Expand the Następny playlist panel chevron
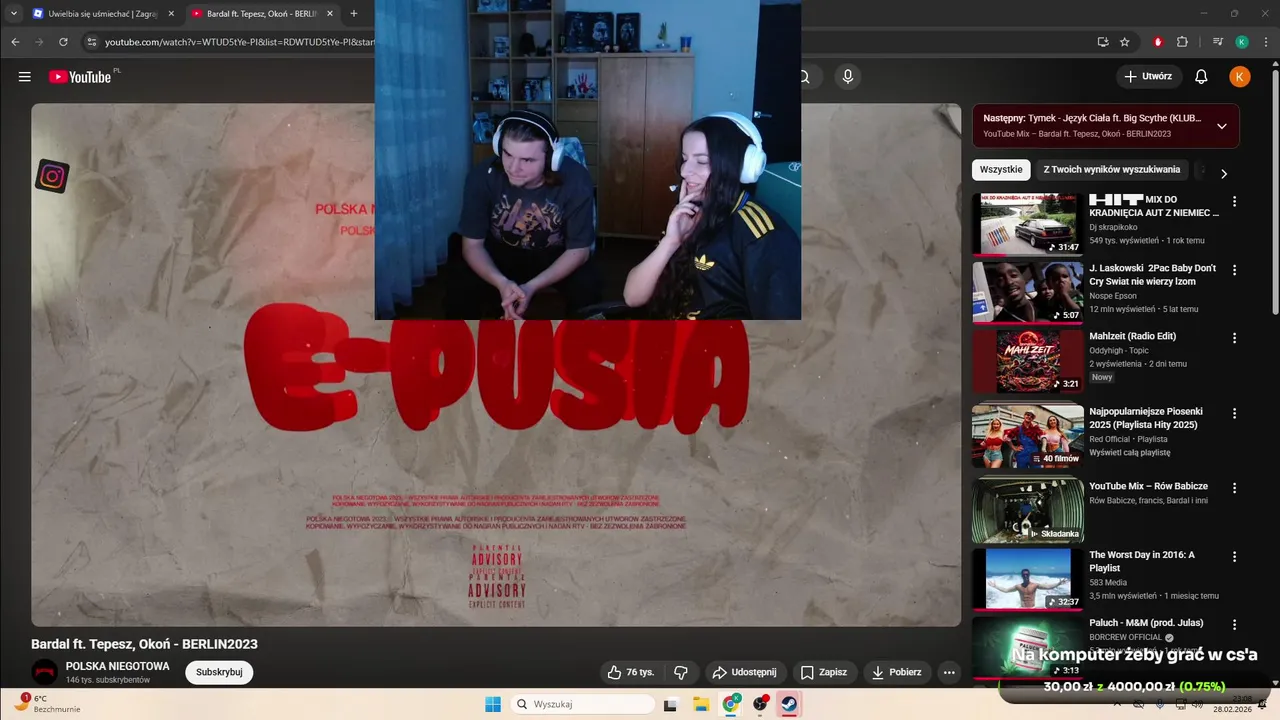 point(1221,126)
